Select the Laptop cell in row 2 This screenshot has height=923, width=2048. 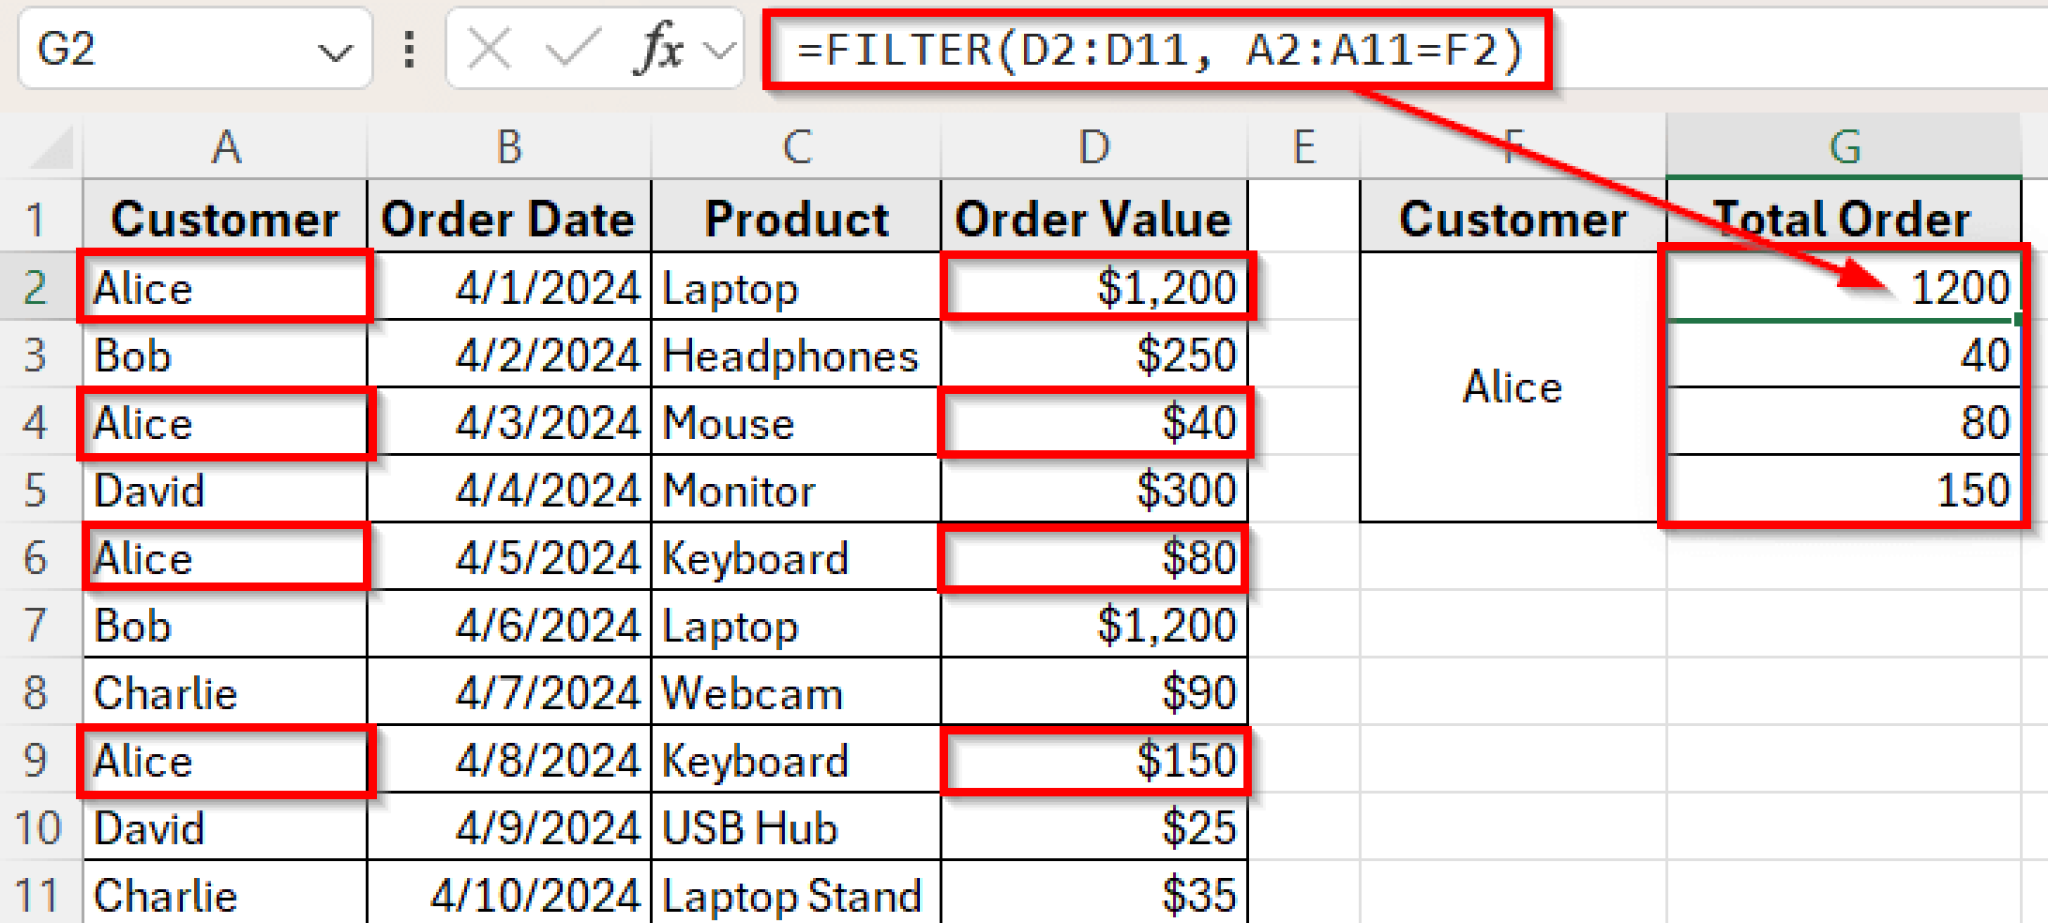pyautogui.click(x=795, y=287)
